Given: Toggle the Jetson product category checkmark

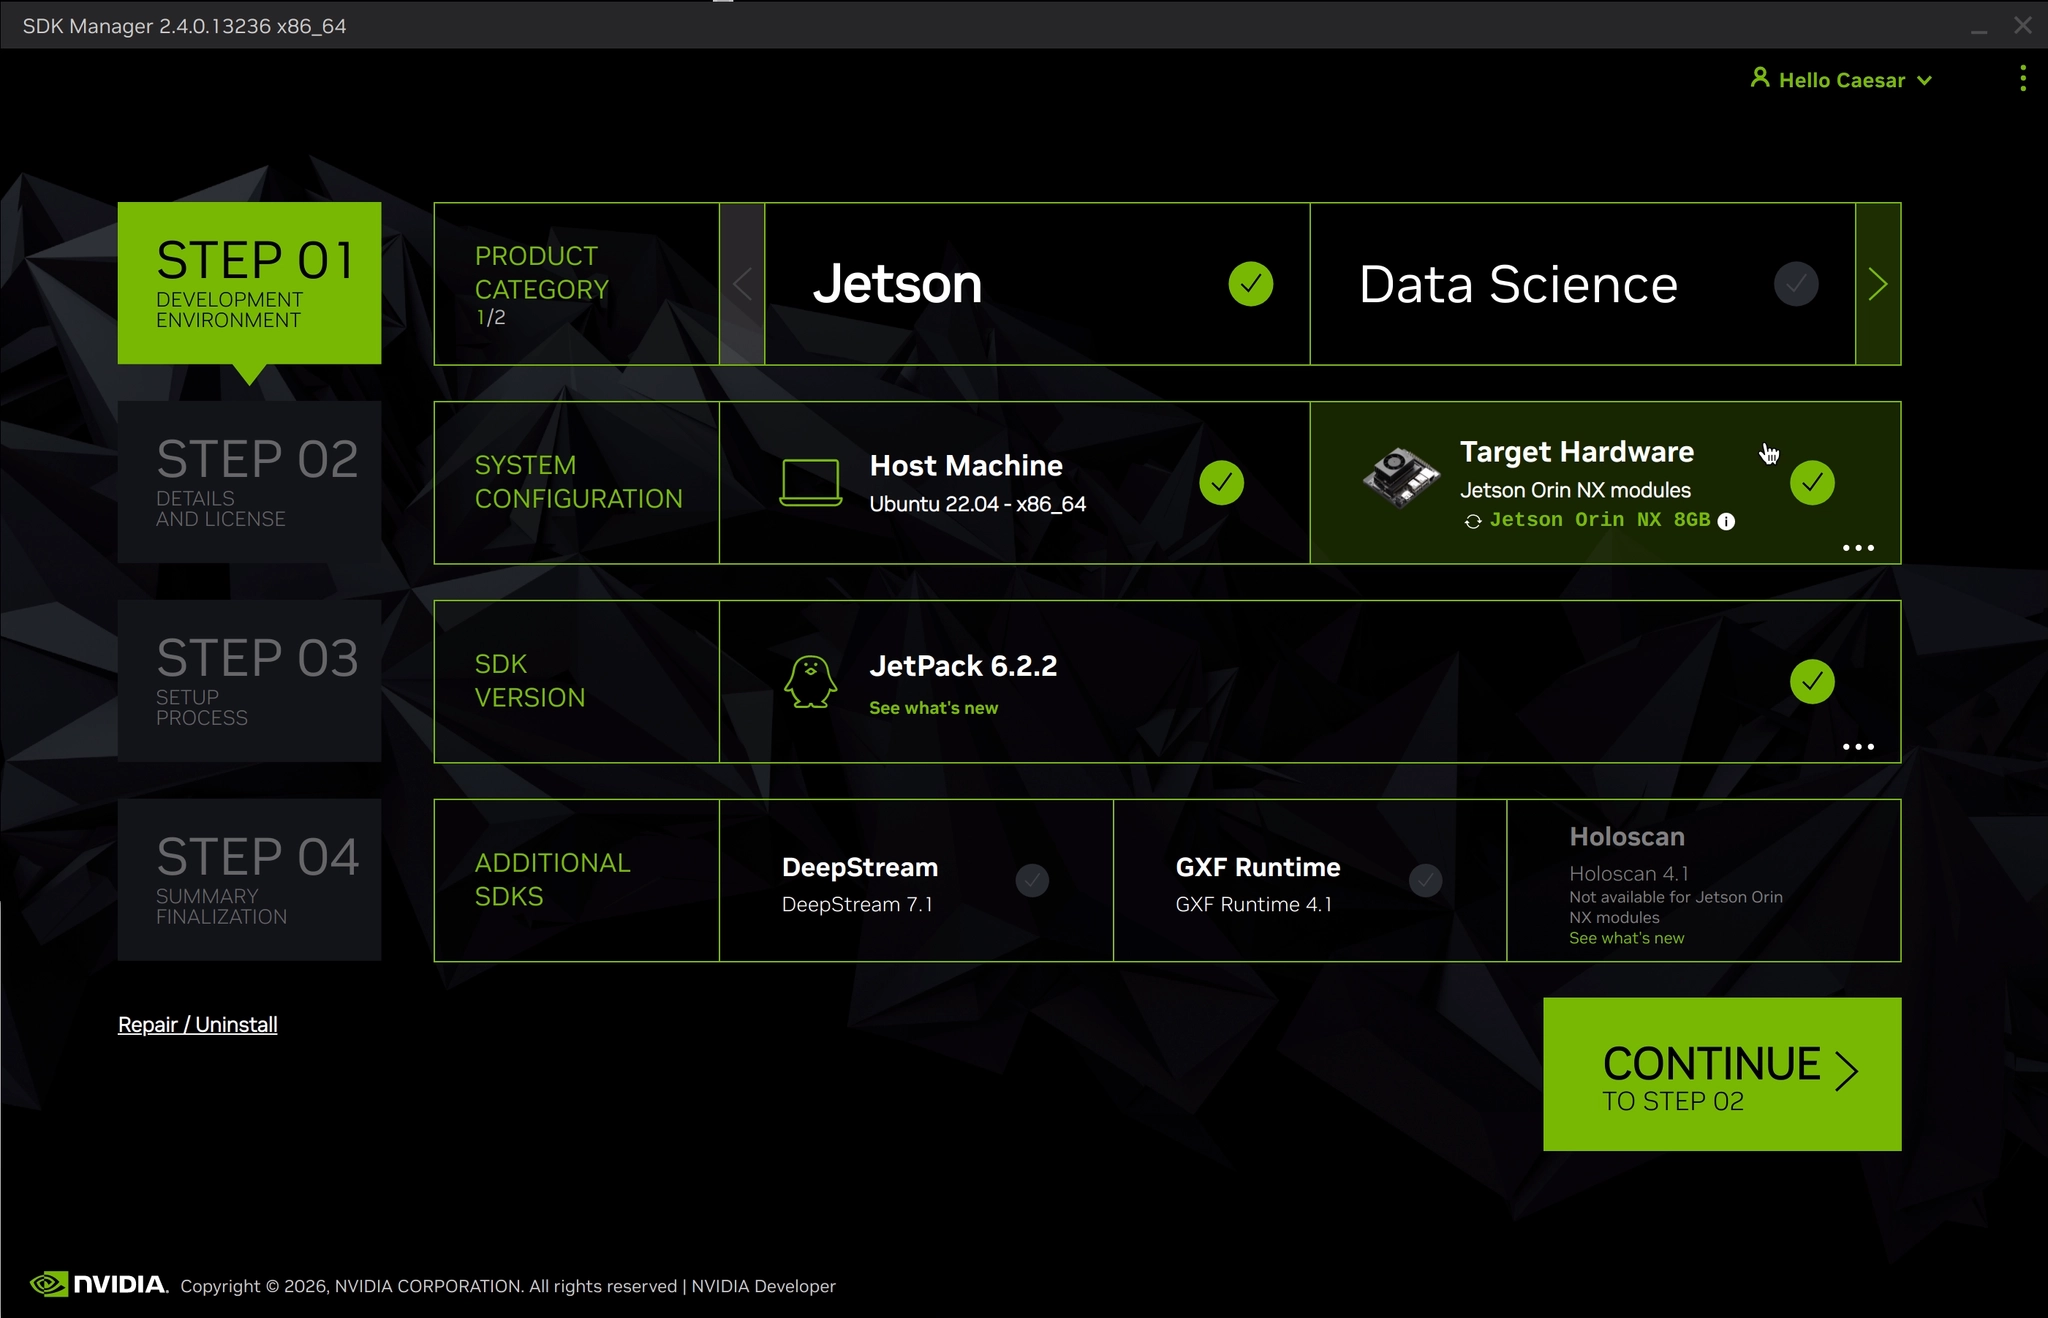Looking at the screenshot, I should 1250,284.
